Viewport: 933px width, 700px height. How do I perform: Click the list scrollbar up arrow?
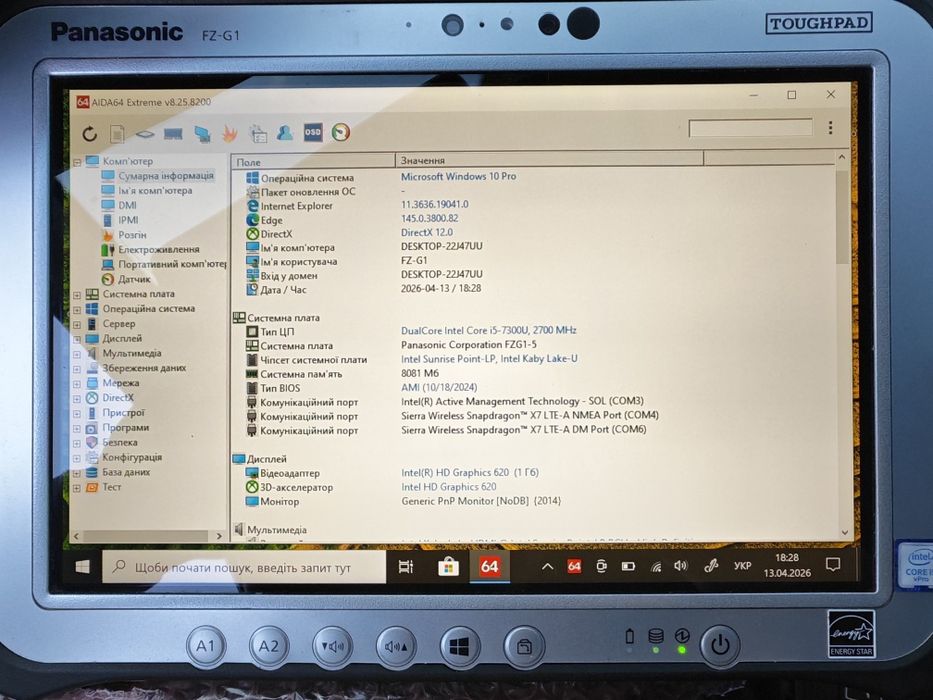841,157
